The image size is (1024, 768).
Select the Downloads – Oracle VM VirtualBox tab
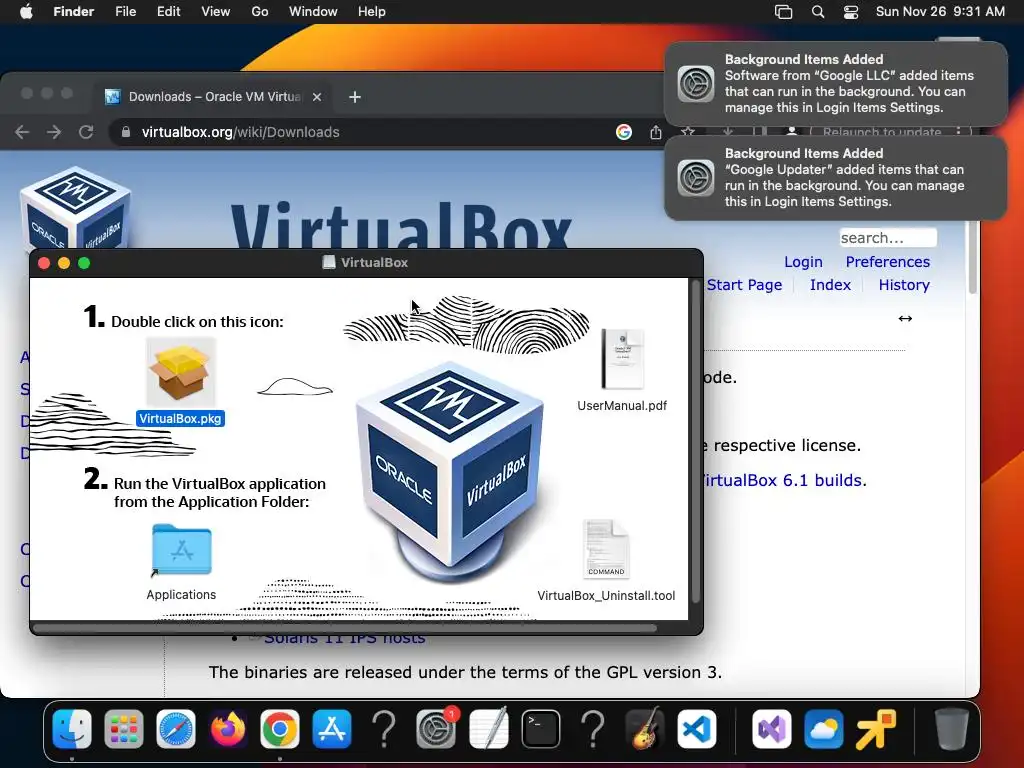213,97
